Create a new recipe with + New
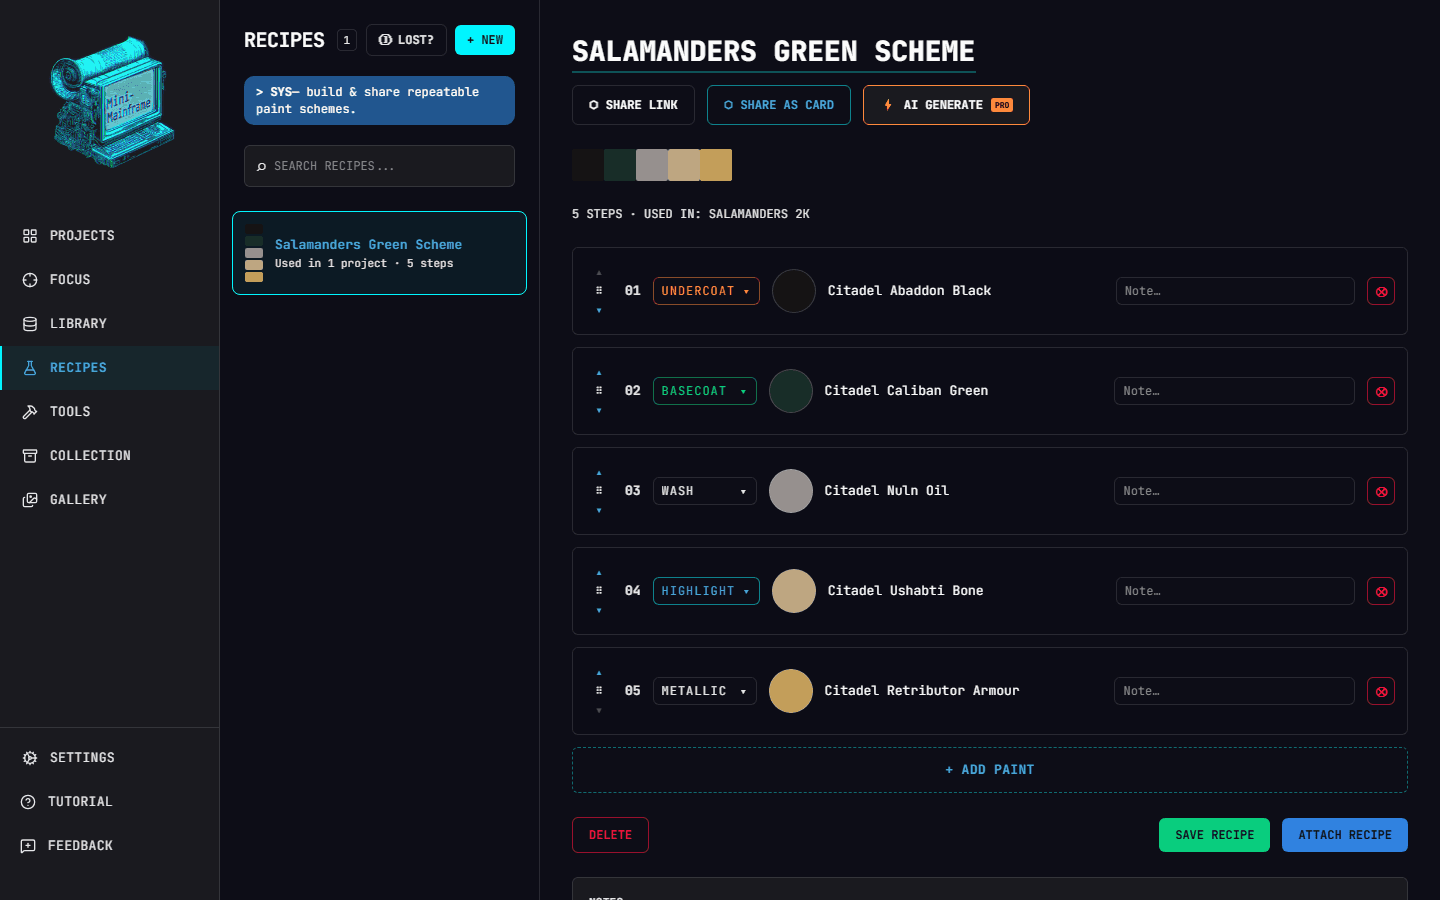The image size is (1440, 900). click(x=485, y=40)
